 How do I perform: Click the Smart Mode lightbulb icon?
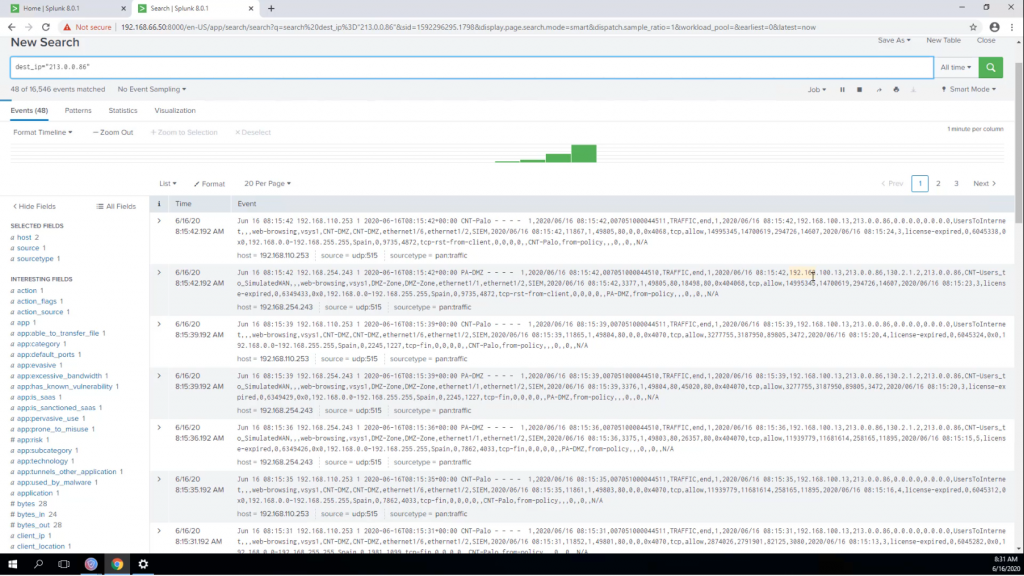point(944,89)
